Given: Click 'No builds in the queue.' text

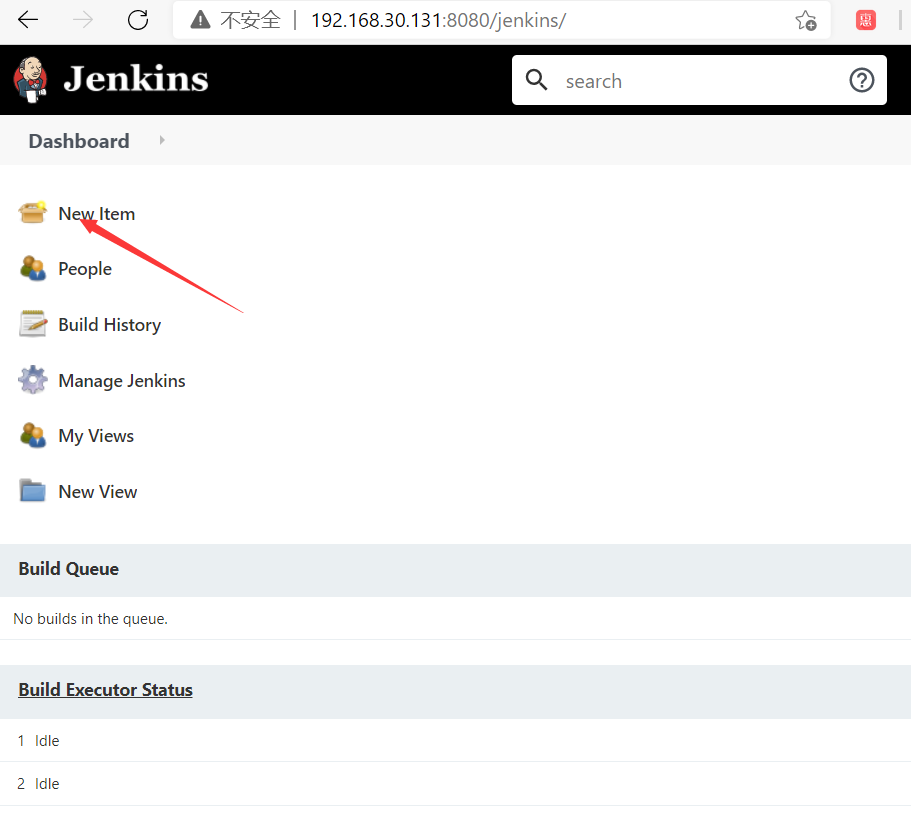Looking at the screenshot, I should coord(90,619).
